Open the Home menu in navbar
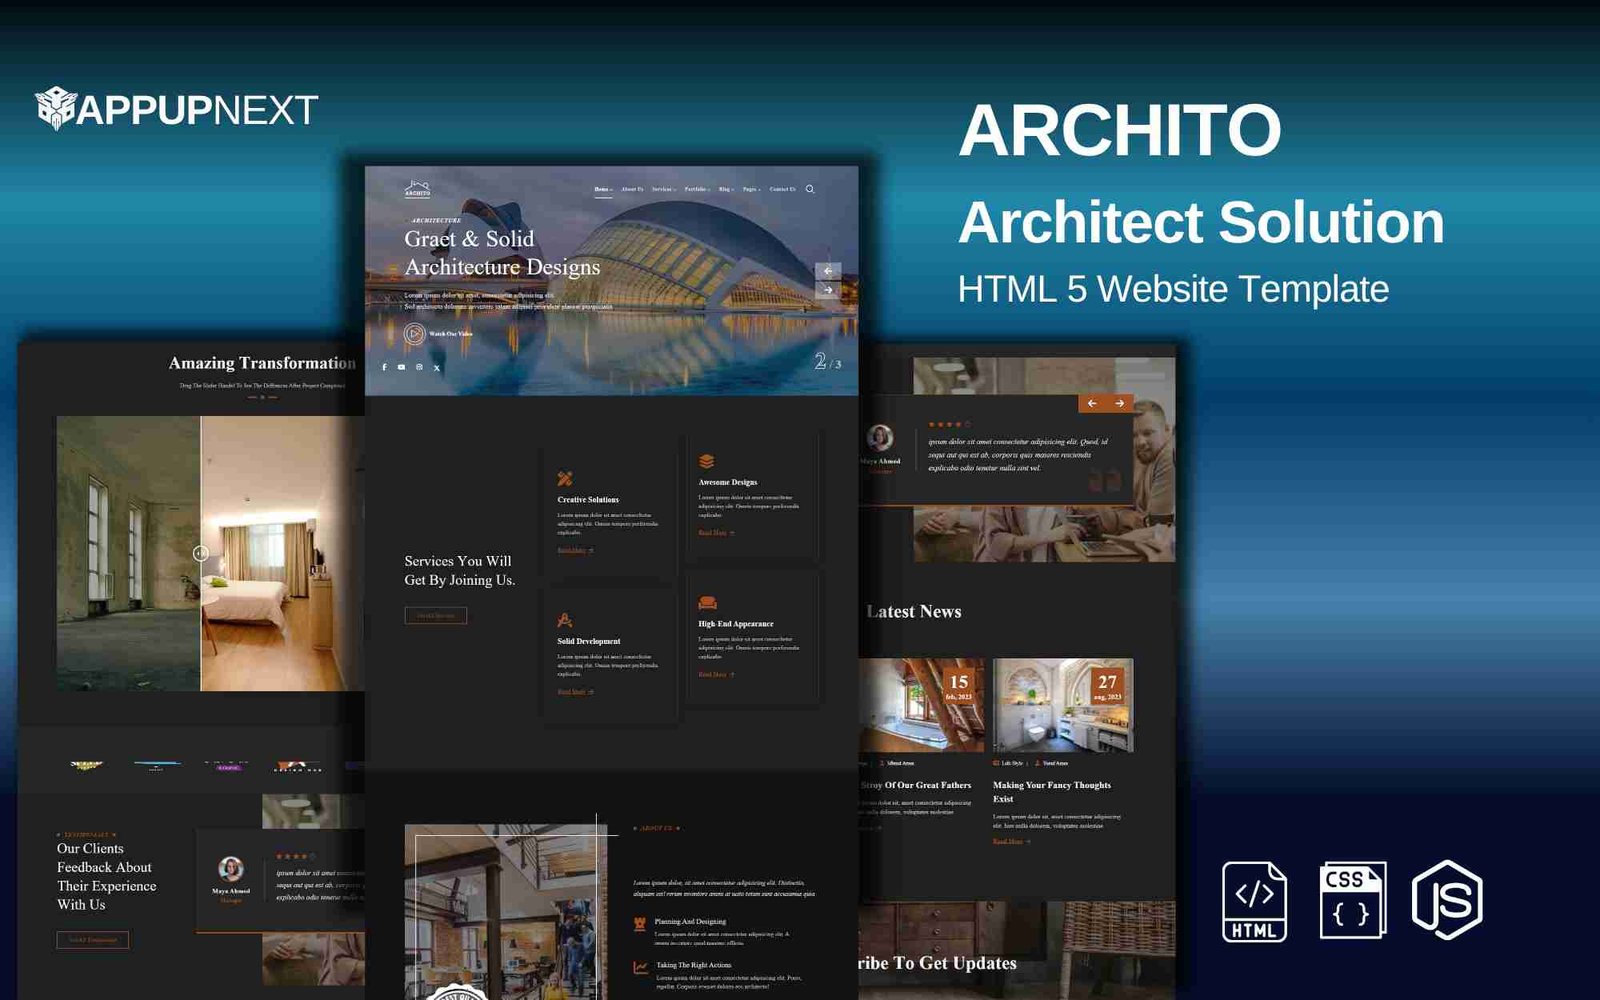The height and width of the screenshot is (1000, 1600). (603, 189)
